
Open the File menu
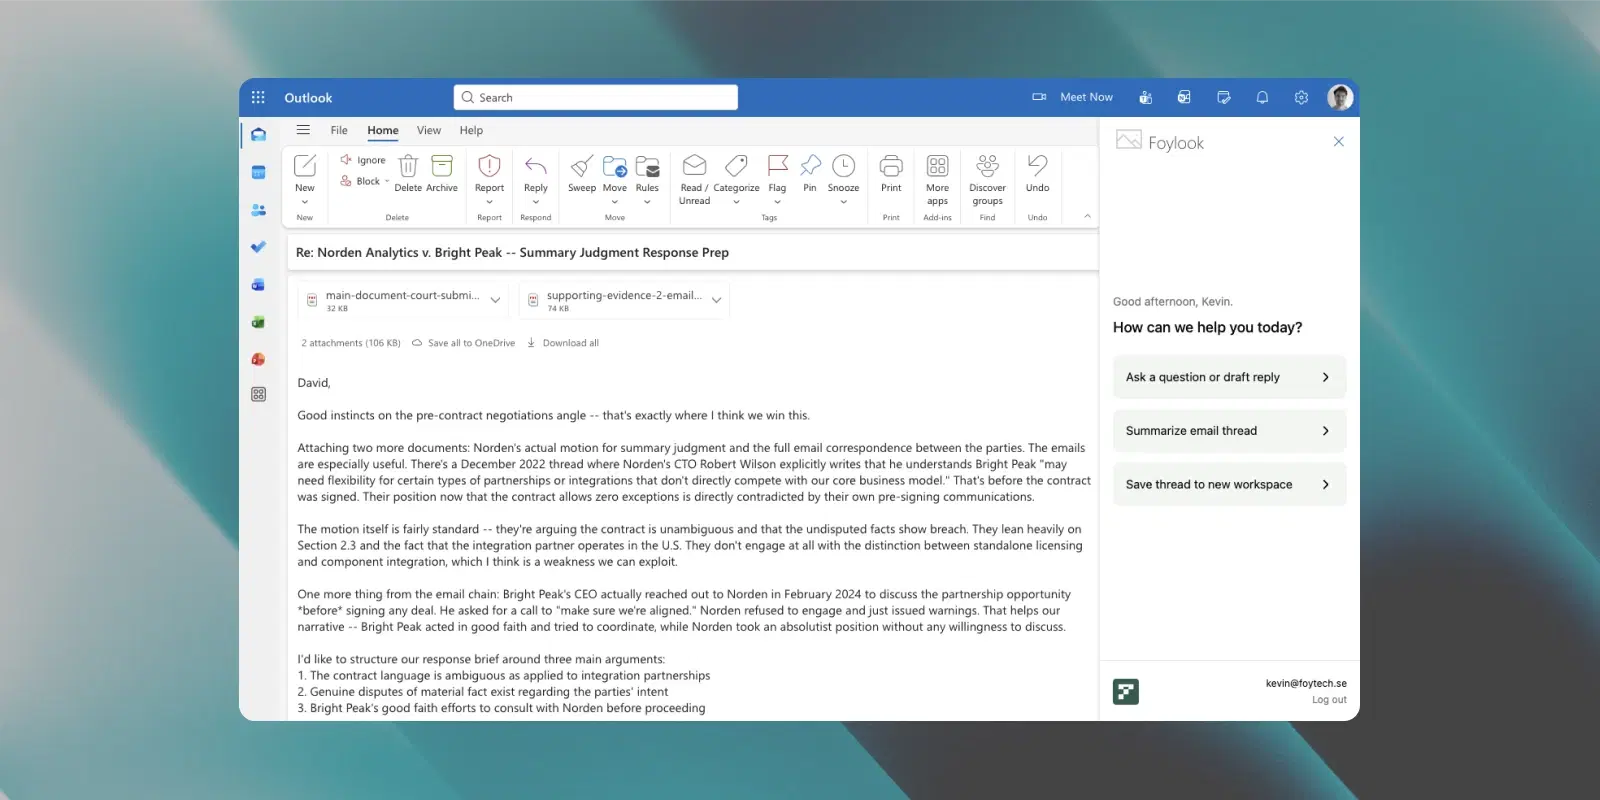click(x=339, y=130)
